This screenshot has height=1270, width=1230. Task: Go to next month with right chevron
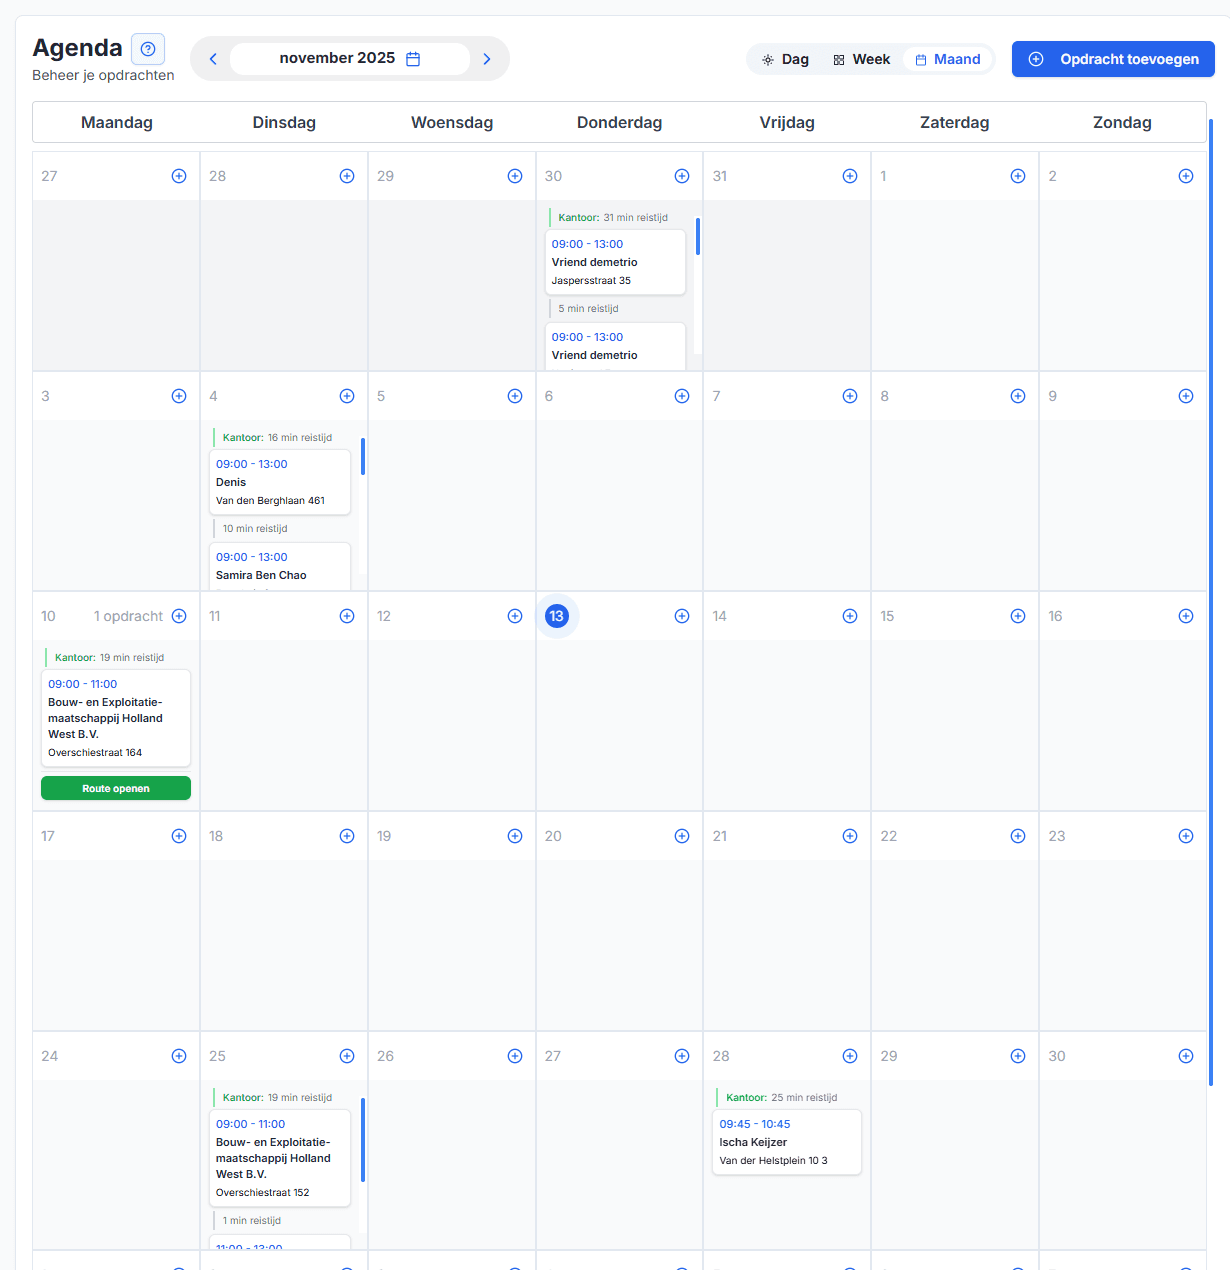pyautogui.click(x=487, y=59)
